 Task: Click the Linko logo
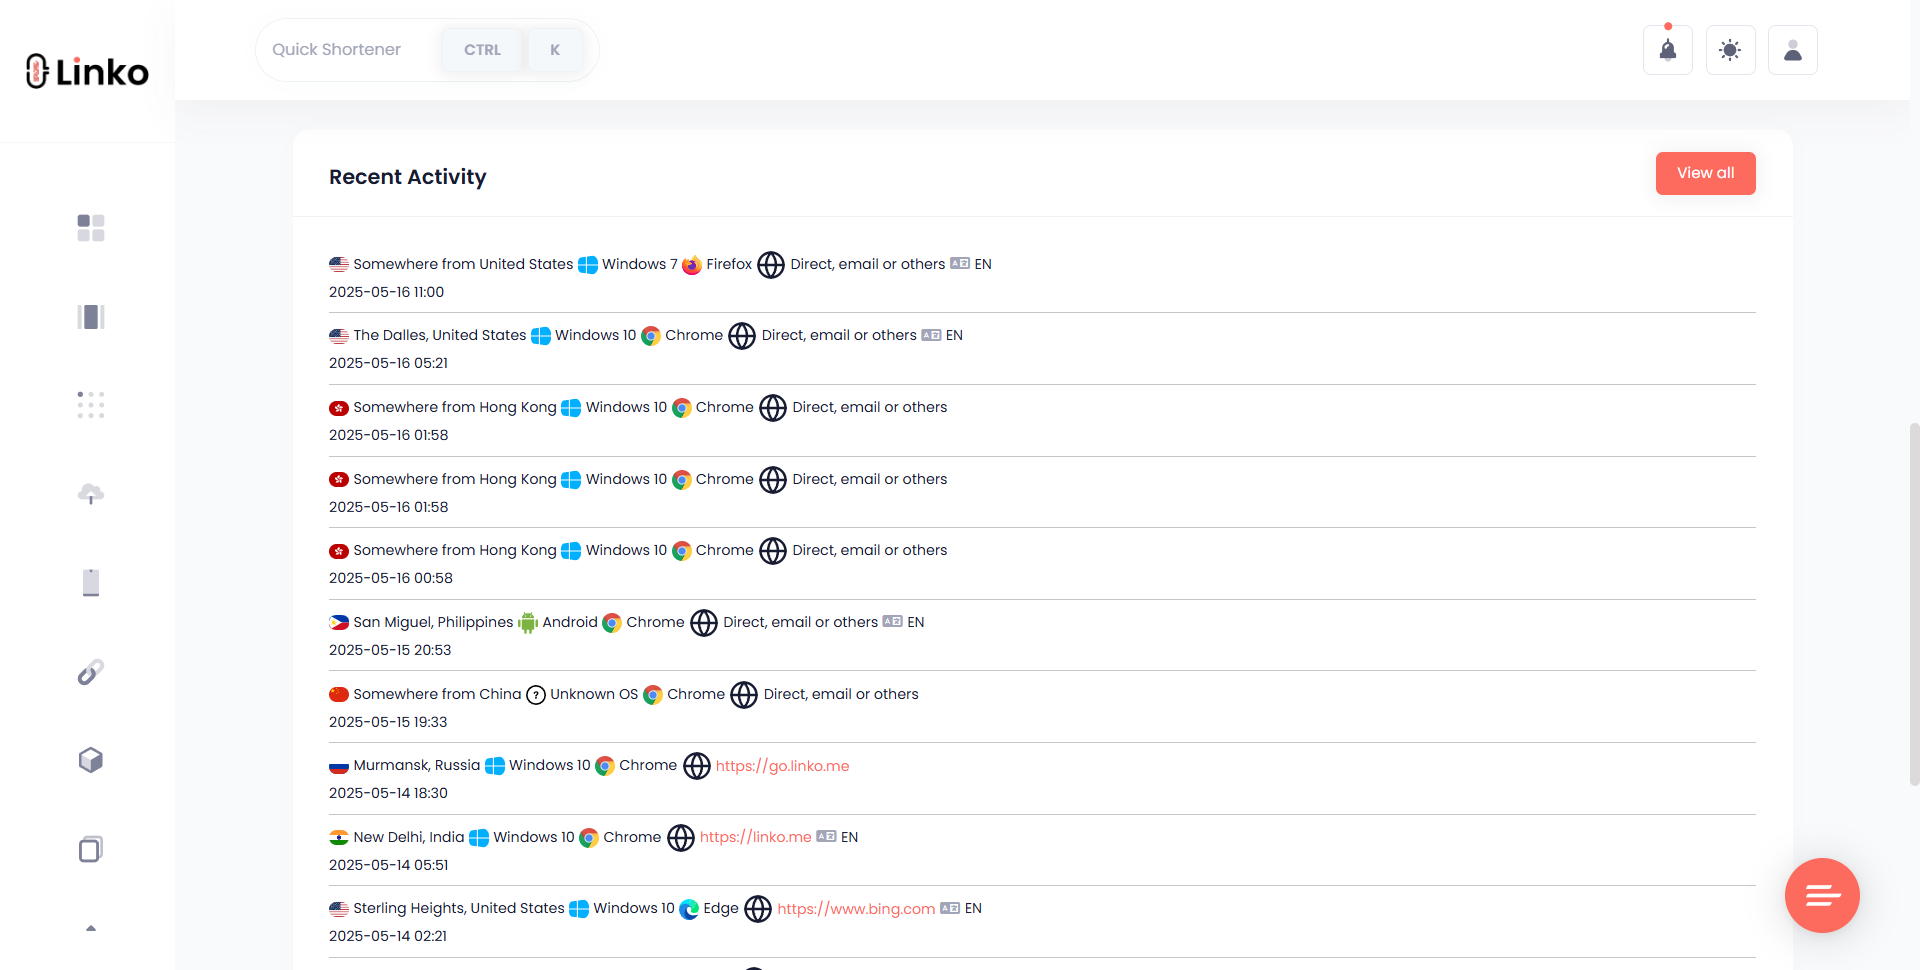click(87, 71)
